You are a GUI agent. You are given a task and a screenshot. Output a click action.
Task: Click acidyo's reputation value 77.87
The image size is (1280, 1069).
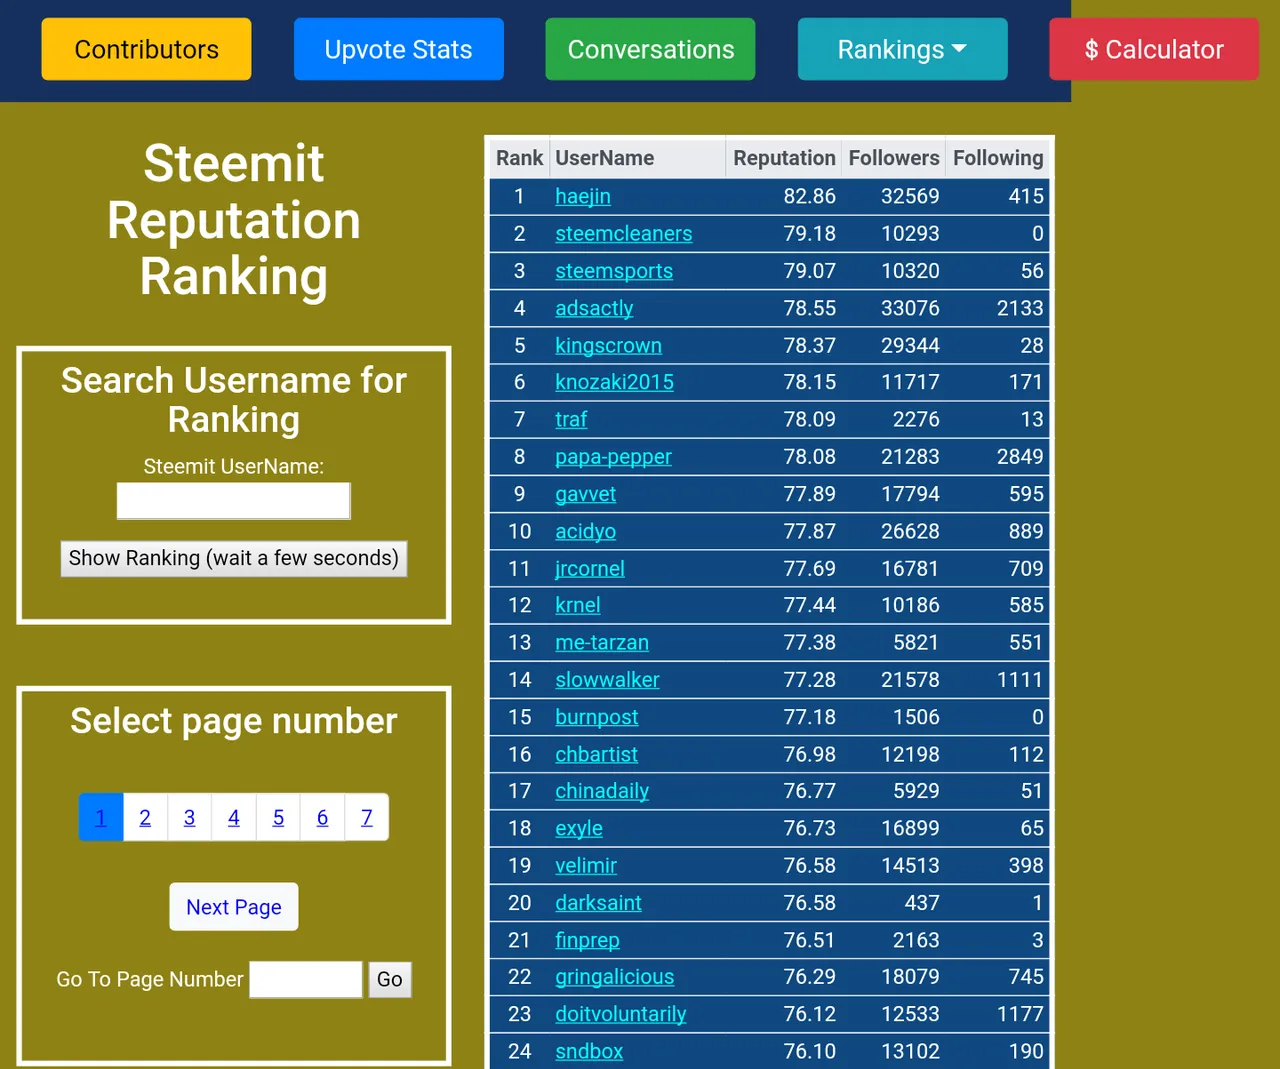[x=809, y=531]
